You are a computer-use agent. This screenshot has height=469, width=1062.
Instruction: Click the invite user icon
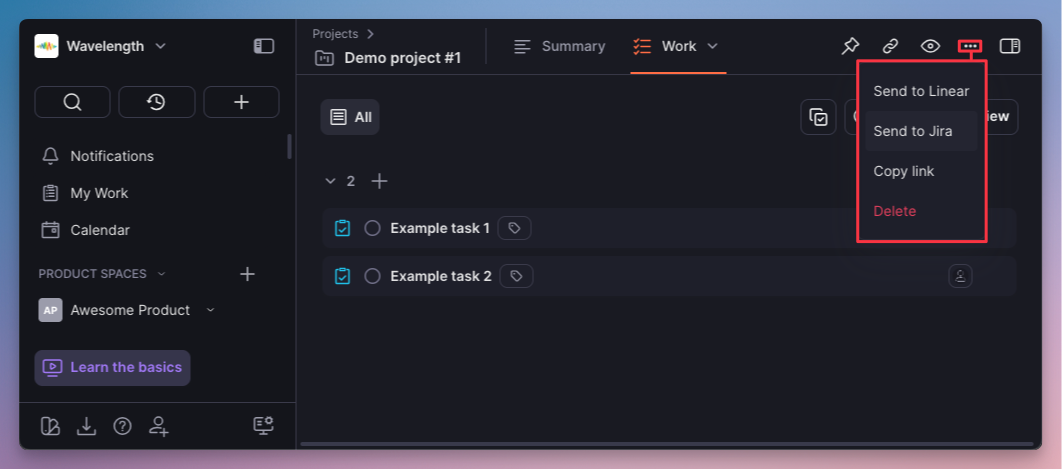[158, 426]
